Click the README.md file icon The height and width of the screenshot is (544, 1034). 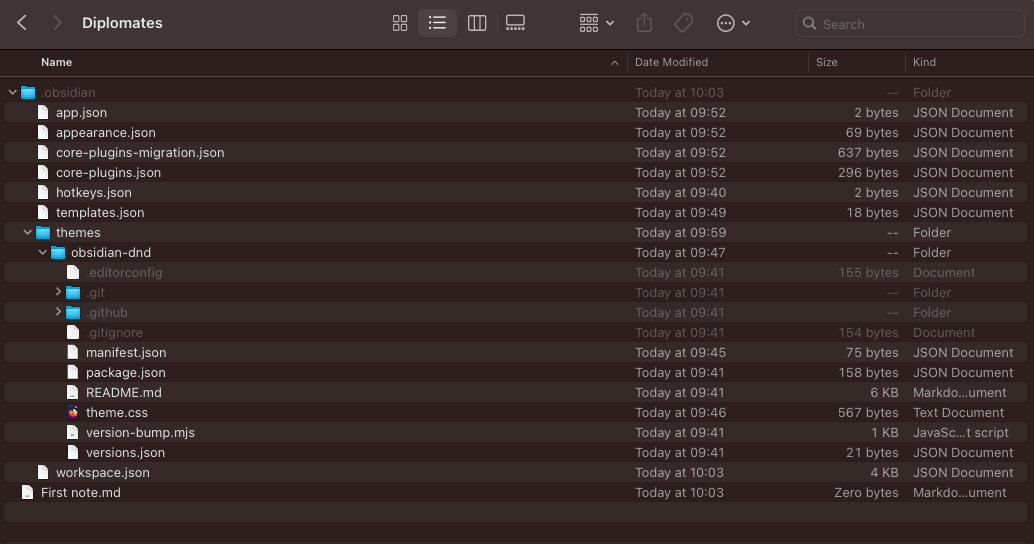click(73, 392)
